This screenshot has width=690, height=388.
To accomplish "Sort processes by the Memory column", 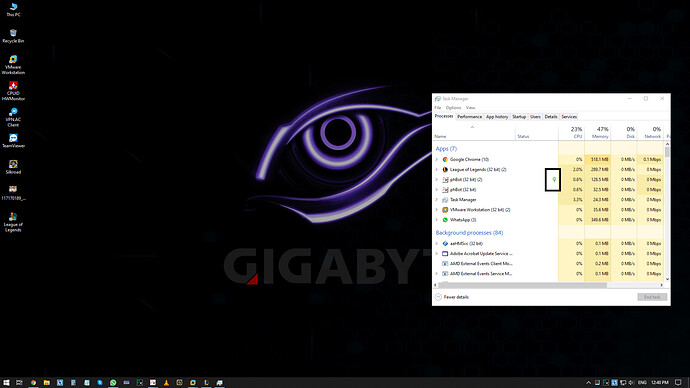I will pyautogui.click(x=597, y=132).
